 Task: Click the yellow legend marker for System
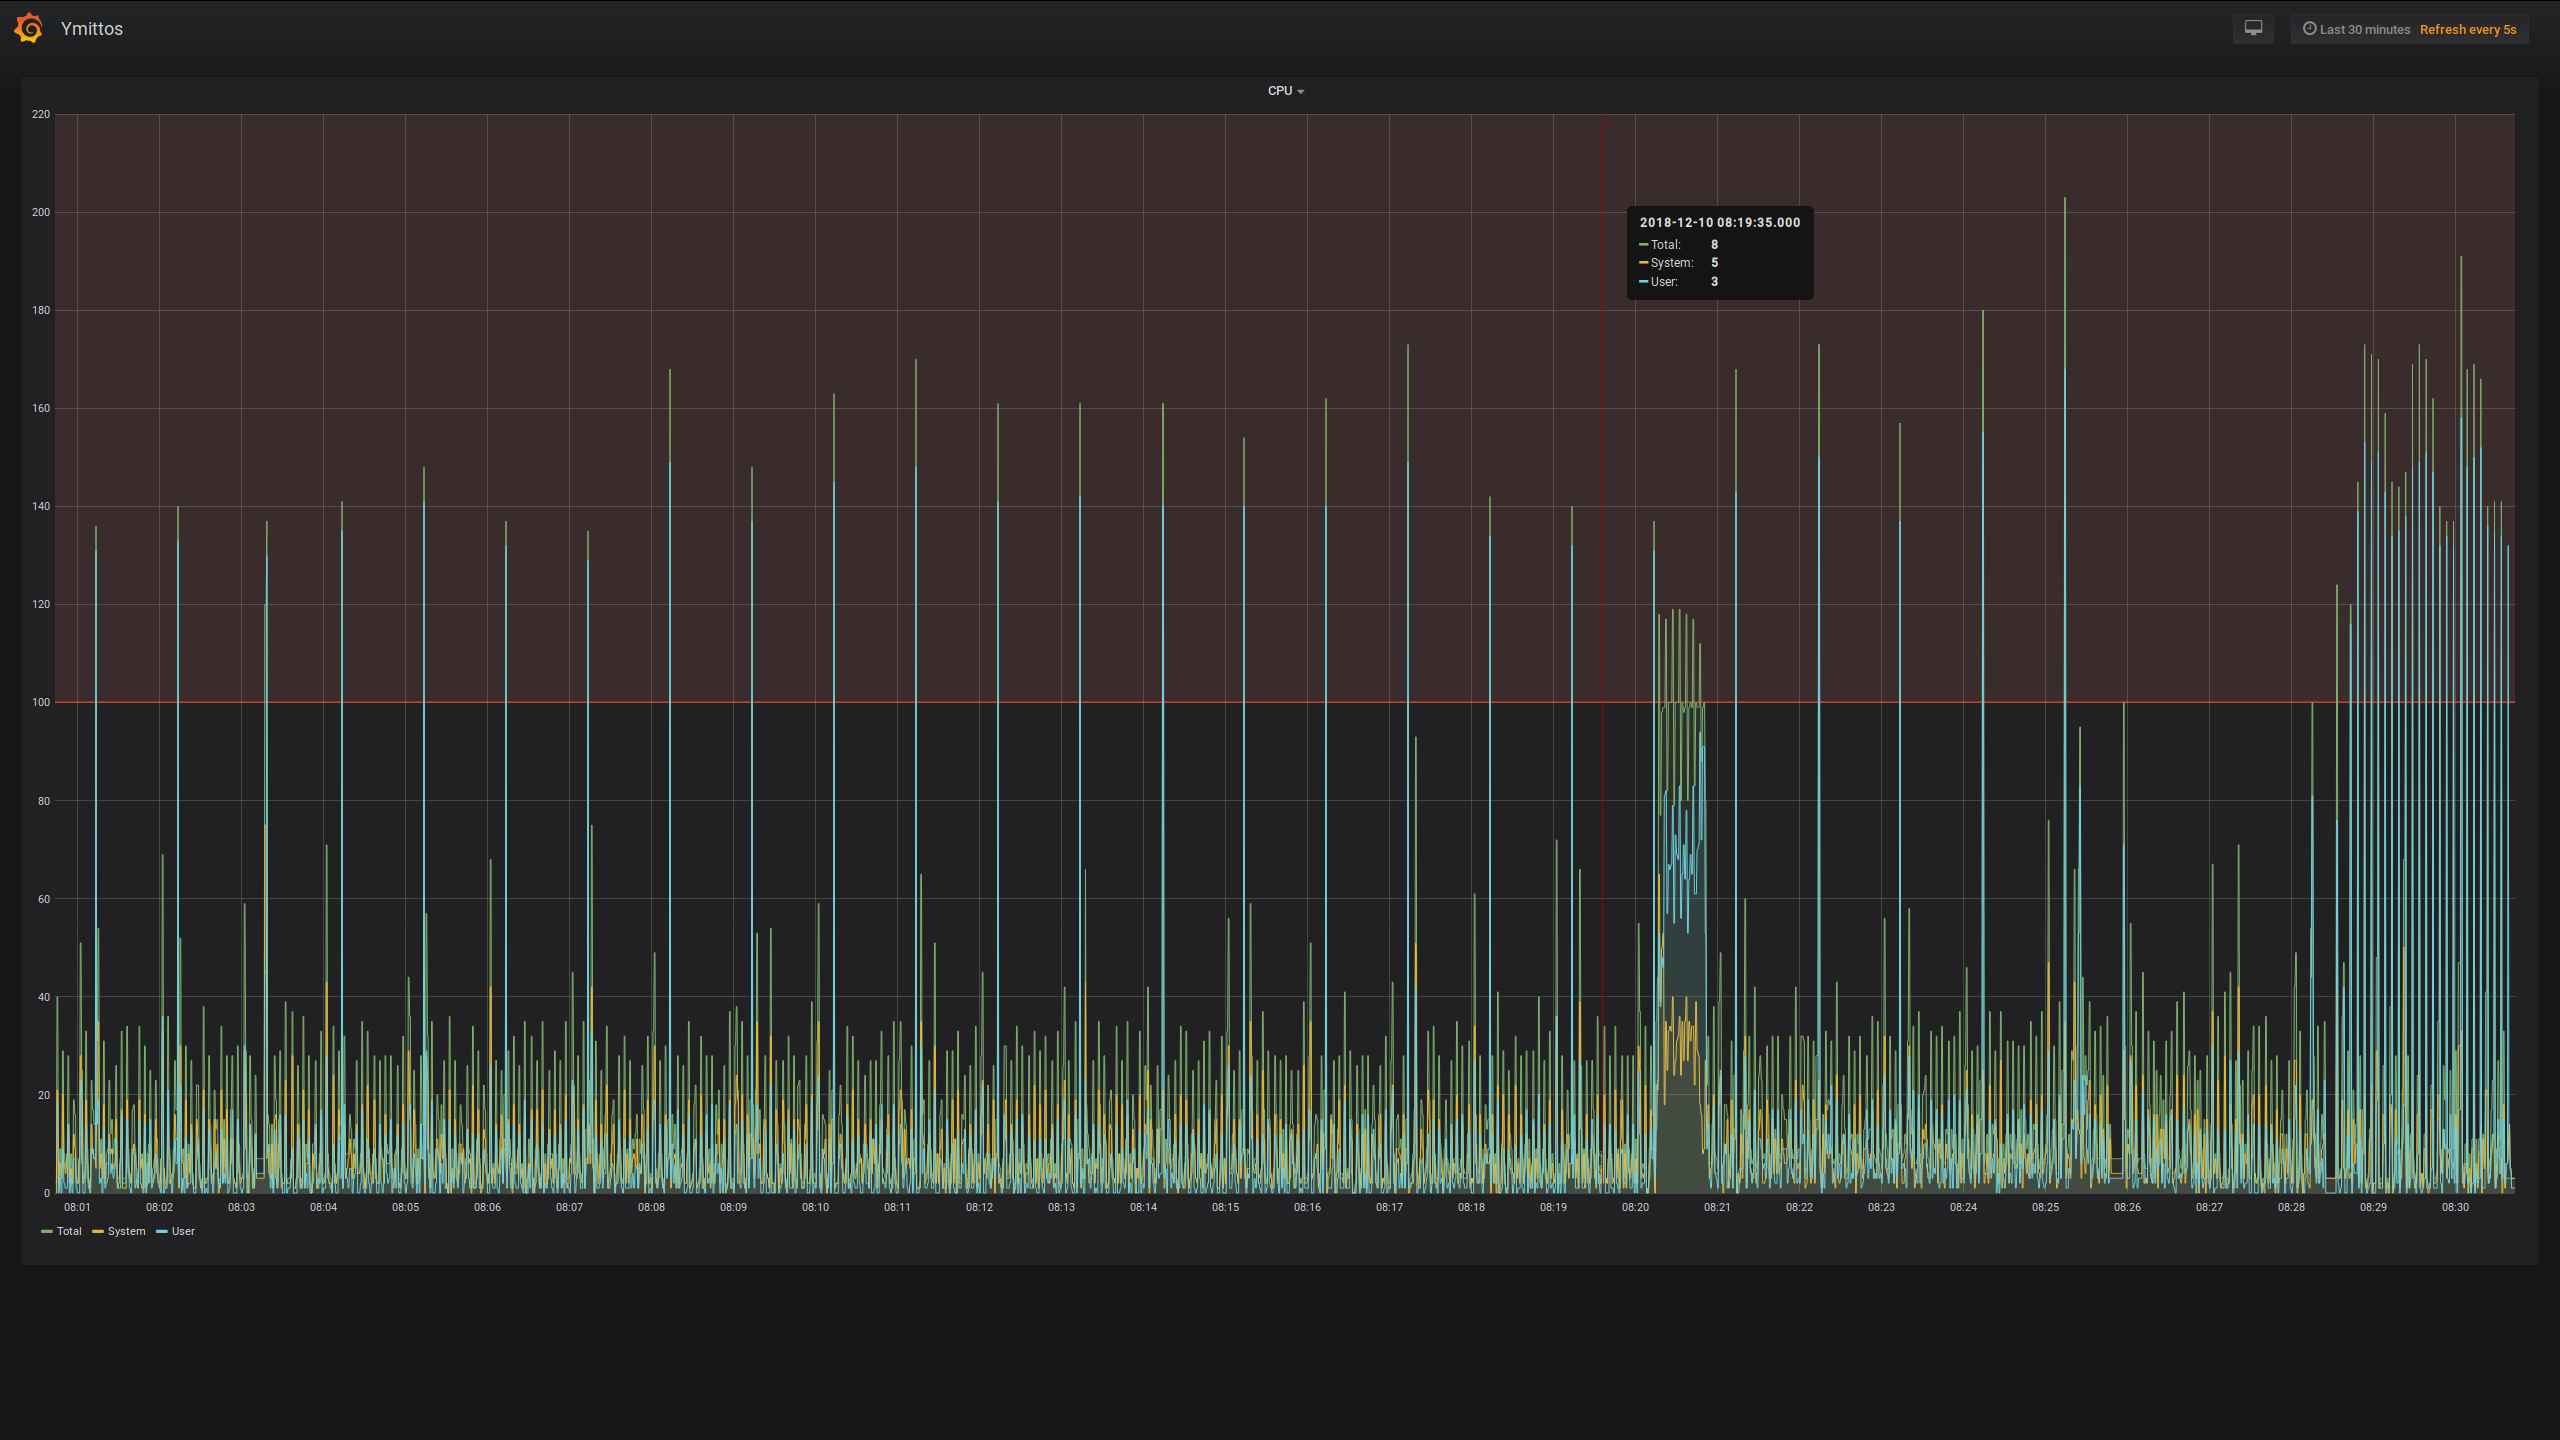pyautogui.click(x=96, y=1231)
